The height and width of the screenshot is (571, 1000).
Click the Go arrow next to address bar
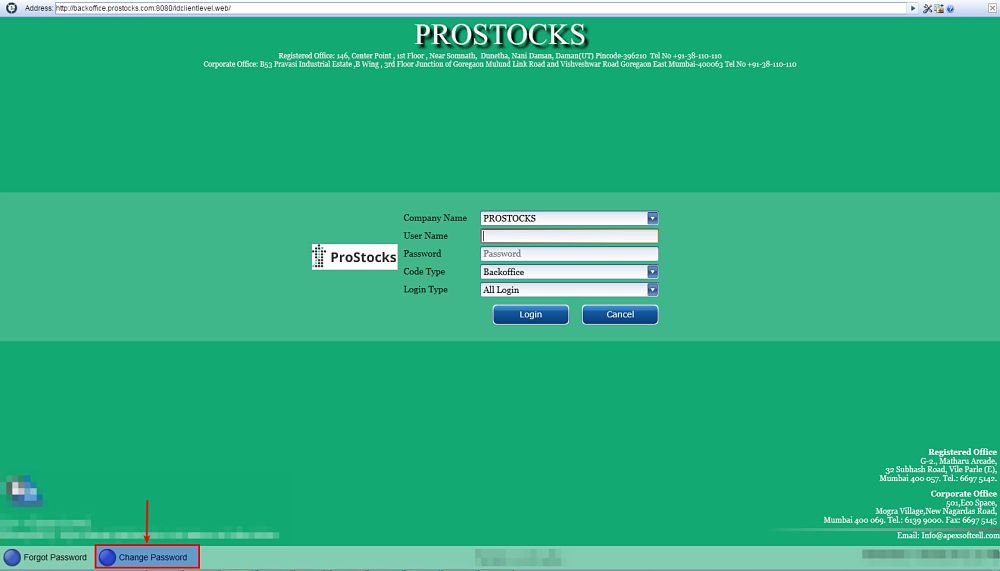coord(913,8)
